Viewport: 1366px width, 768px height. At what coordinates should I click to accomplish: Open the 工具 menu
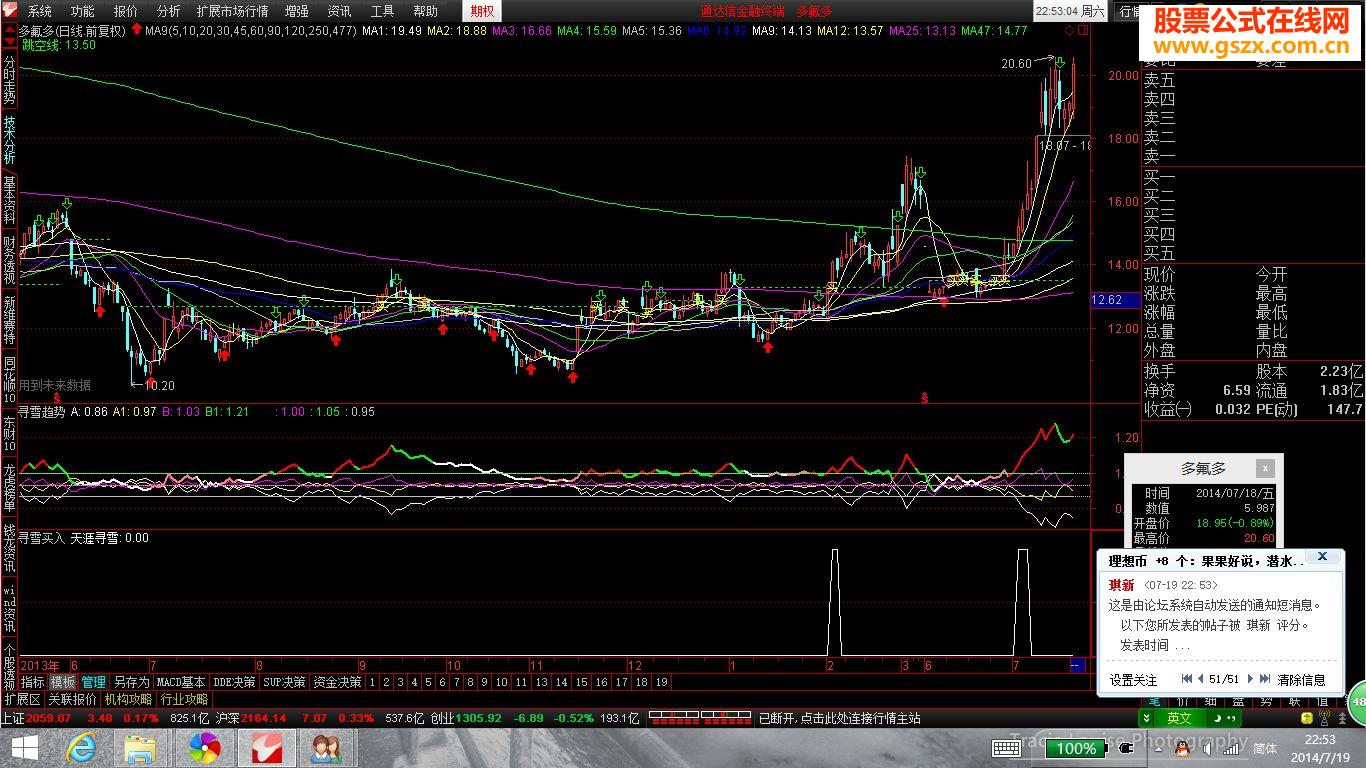coord(383,11)
